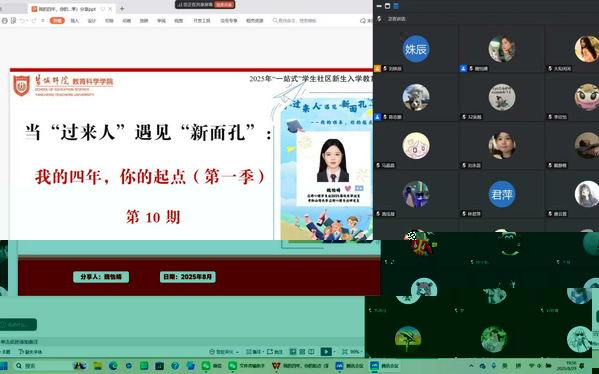599x374 pixels.
Task: Toggle the 批注 comments button in status bar
Action: click(x=275, y=351)
